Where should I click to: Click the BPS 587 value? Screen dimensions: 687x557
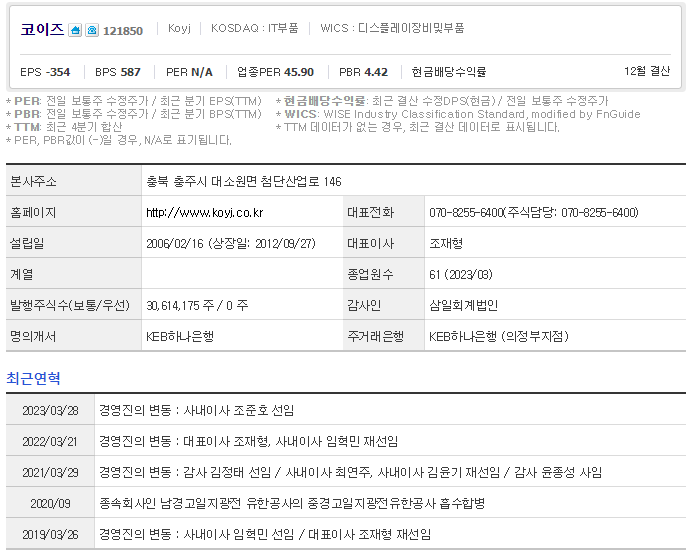pos(118,72)
